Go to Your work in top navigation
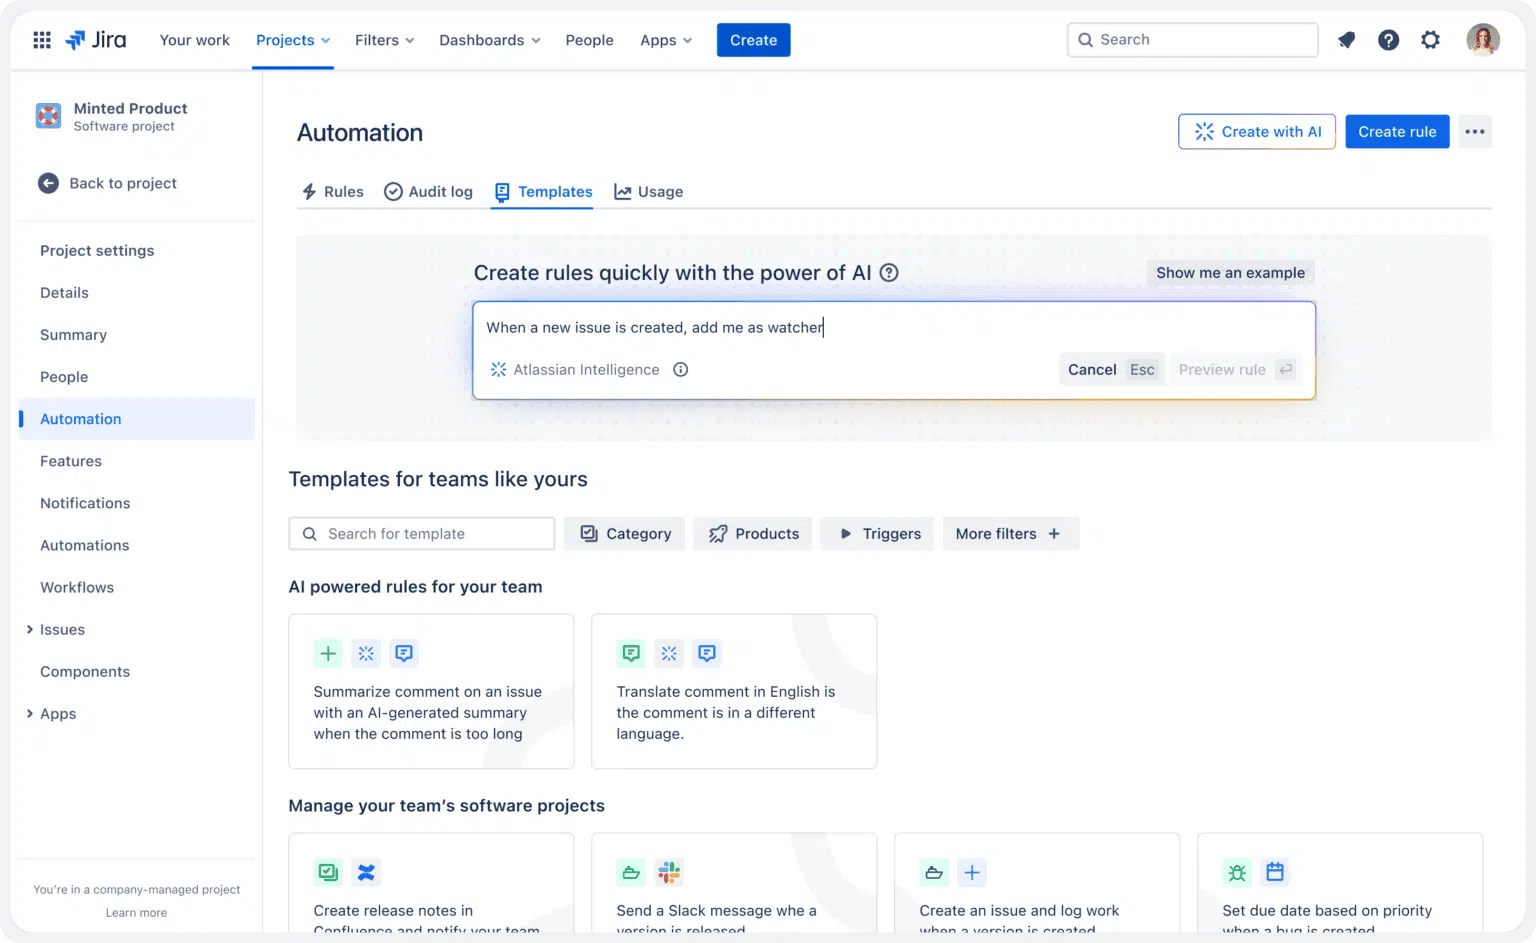Image resolution: width=1536 pixels, height=943 pixels. pyautogui.click(x=195, y=40)
